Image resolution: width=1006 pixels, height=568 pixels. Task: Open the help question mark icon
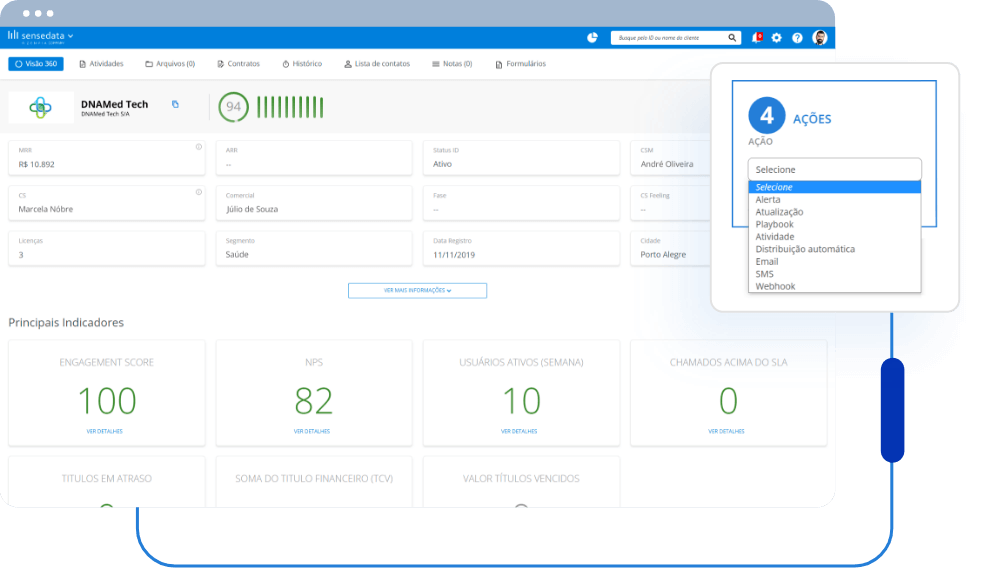797,38
